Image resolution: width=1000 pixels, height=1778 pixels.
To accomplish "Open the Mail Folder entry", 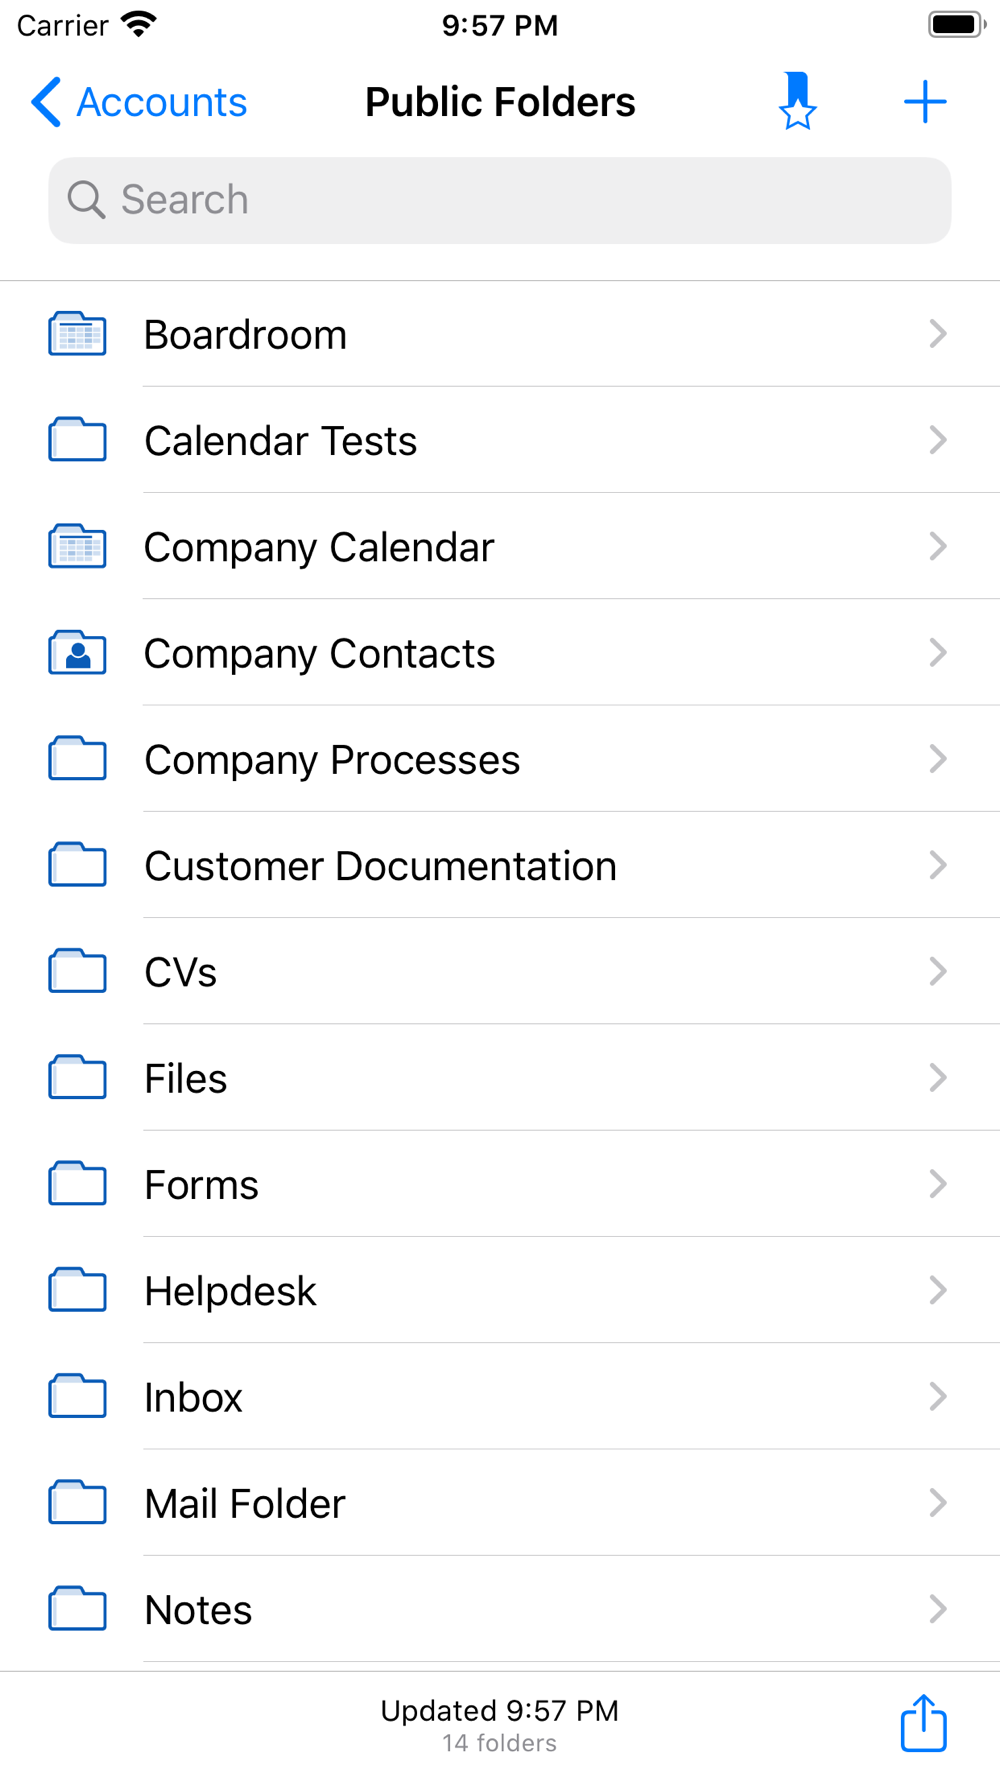I will (x=245, y=1503).
